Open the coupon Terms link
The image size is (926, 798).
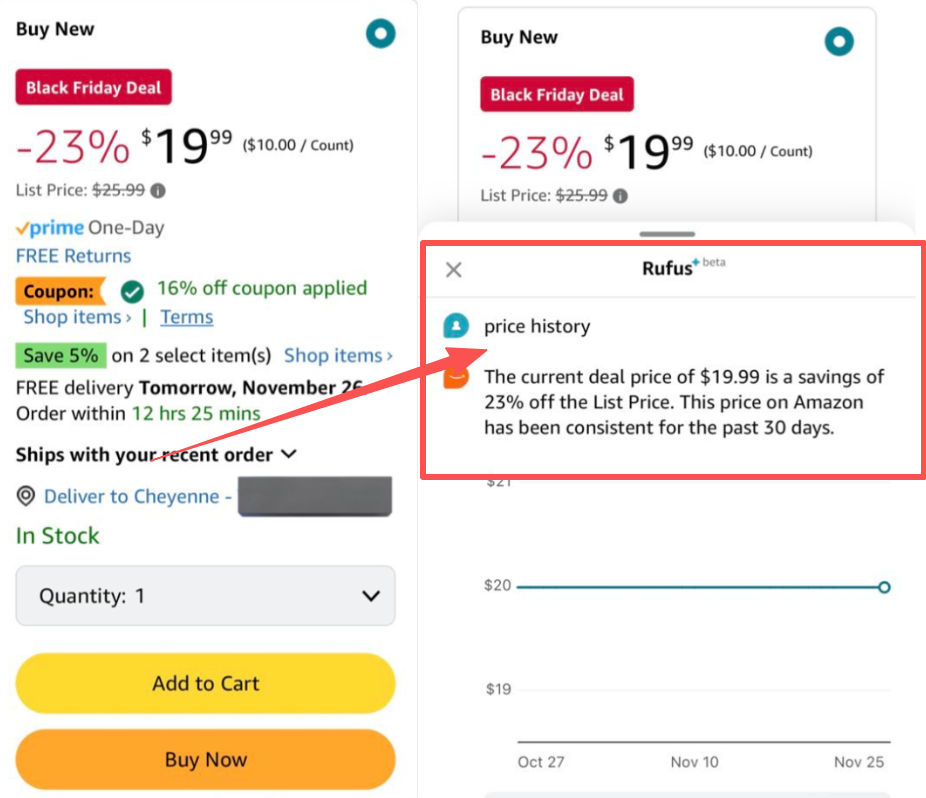click(186, 317)
